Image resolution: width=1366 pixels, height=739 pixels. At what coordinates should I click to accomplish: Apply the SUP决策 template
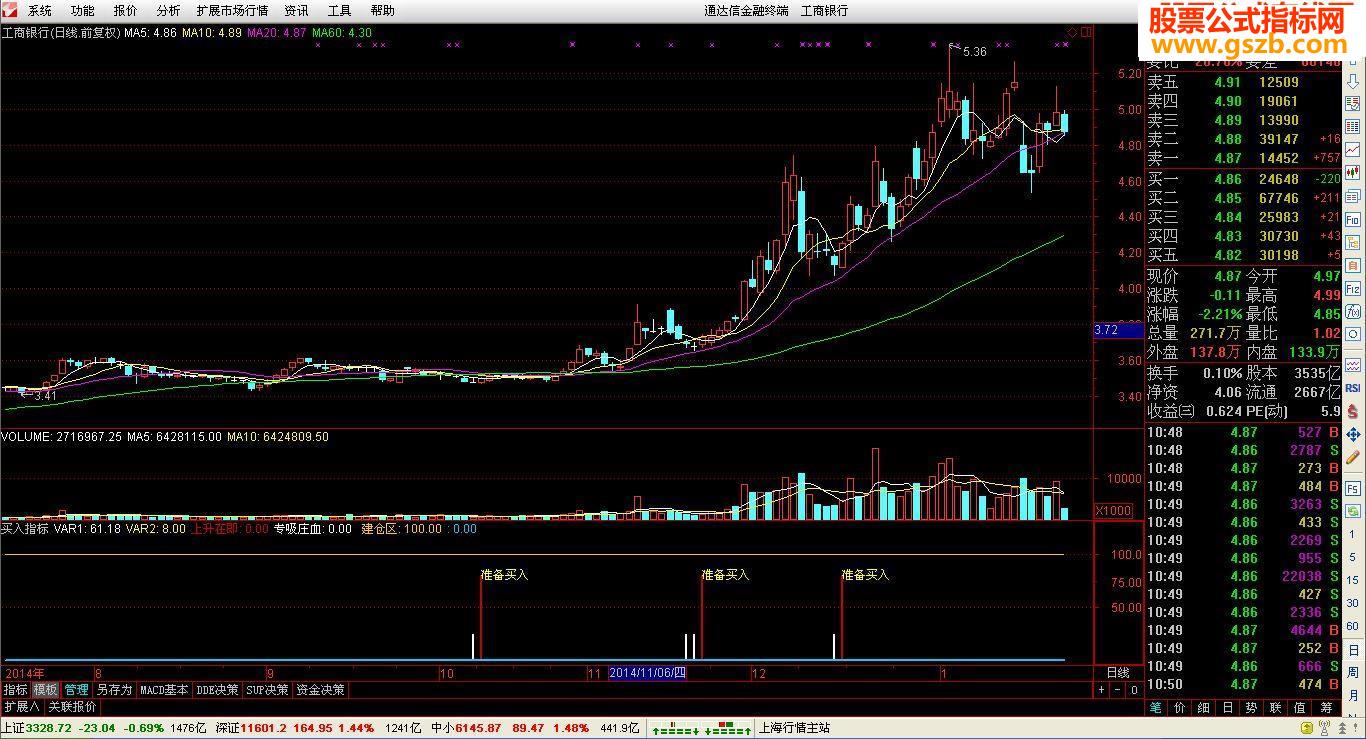pos(267,690)
